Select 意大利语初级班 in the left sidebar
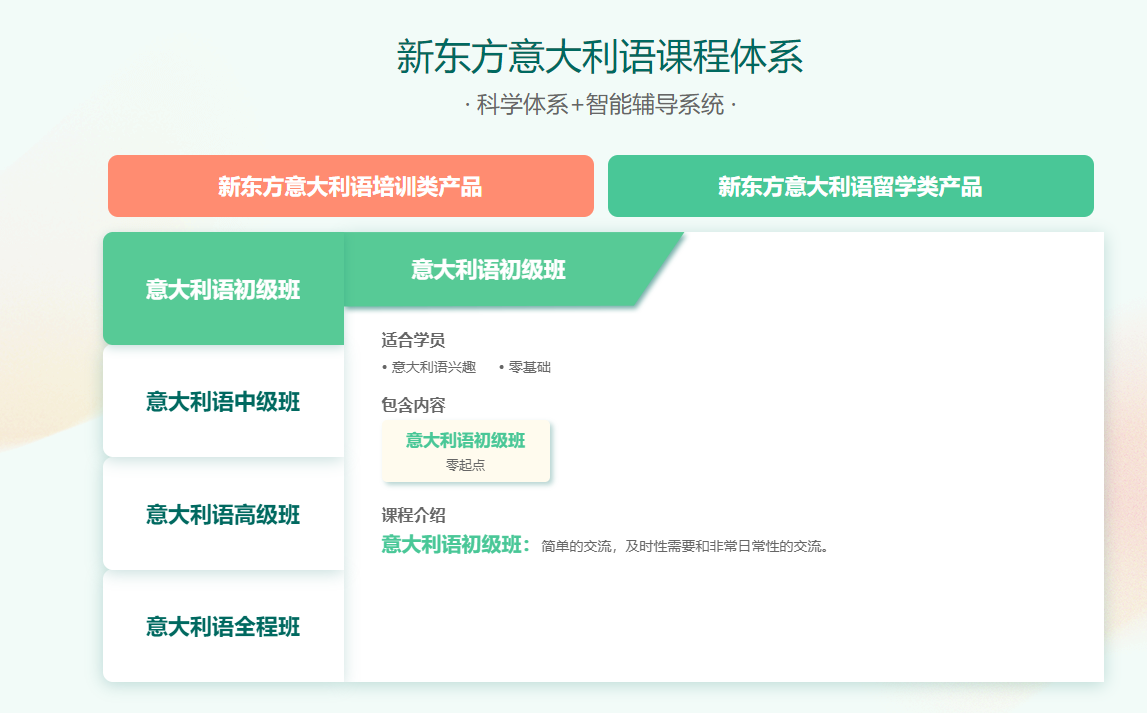Image resolution: width=1147 pixels, height=713 pixels. [x=223, y=290]
